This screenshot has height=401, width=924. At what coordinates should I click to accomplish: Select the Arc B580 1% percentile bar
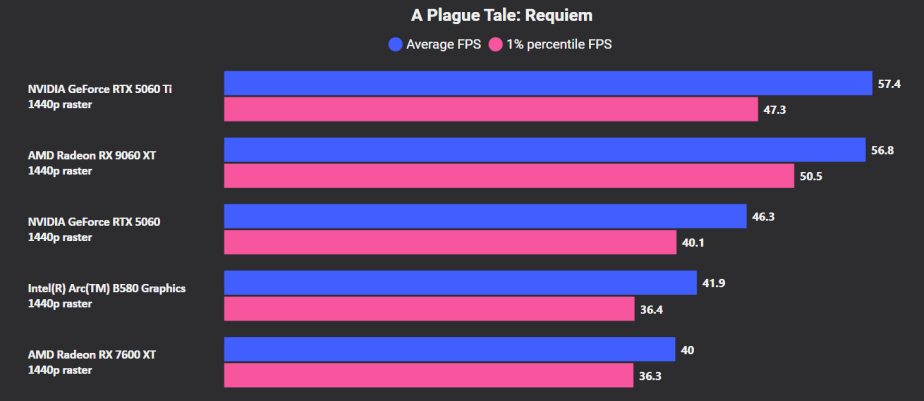(429, 309)
